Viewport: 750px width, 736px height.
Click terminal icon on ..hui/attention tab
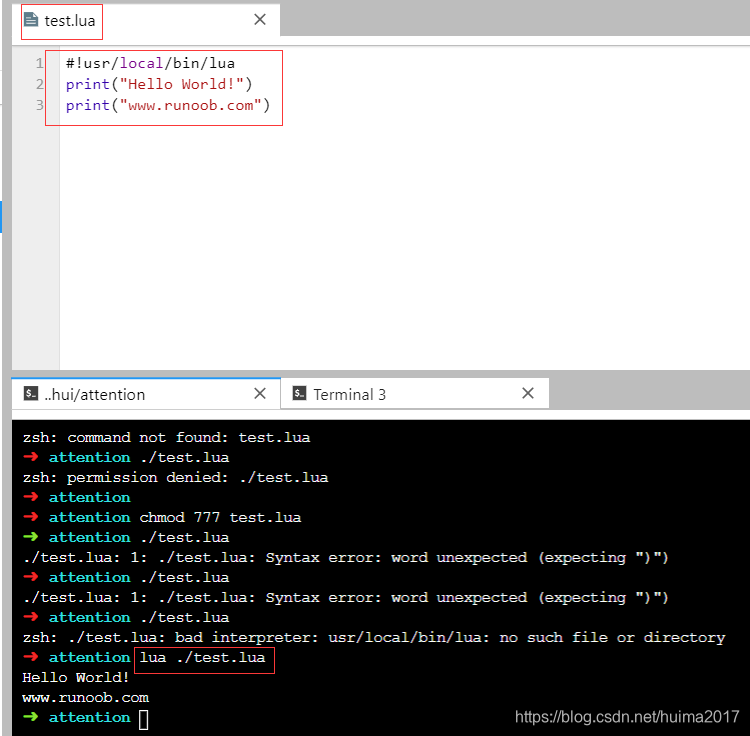[31, 394]
